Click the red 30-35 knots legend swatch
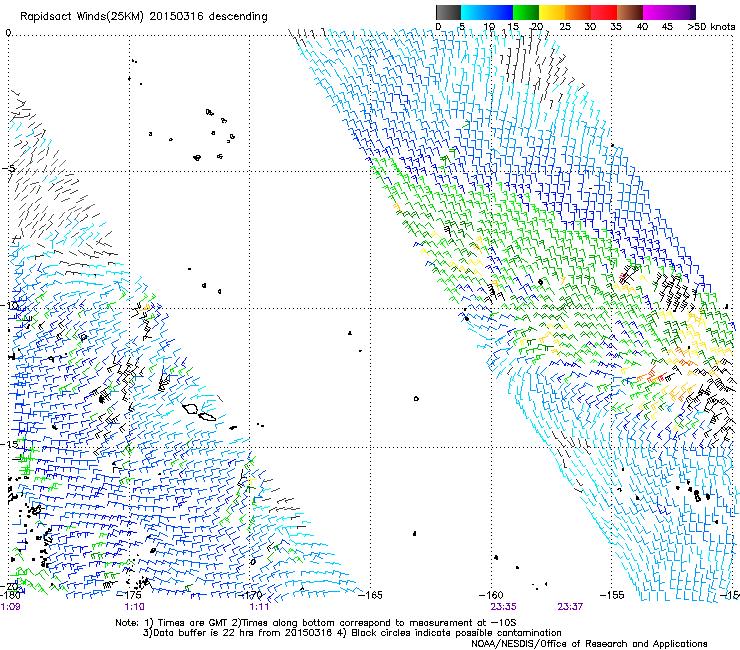The height and width of the screenshot is (650, 740). coord(604,12)
